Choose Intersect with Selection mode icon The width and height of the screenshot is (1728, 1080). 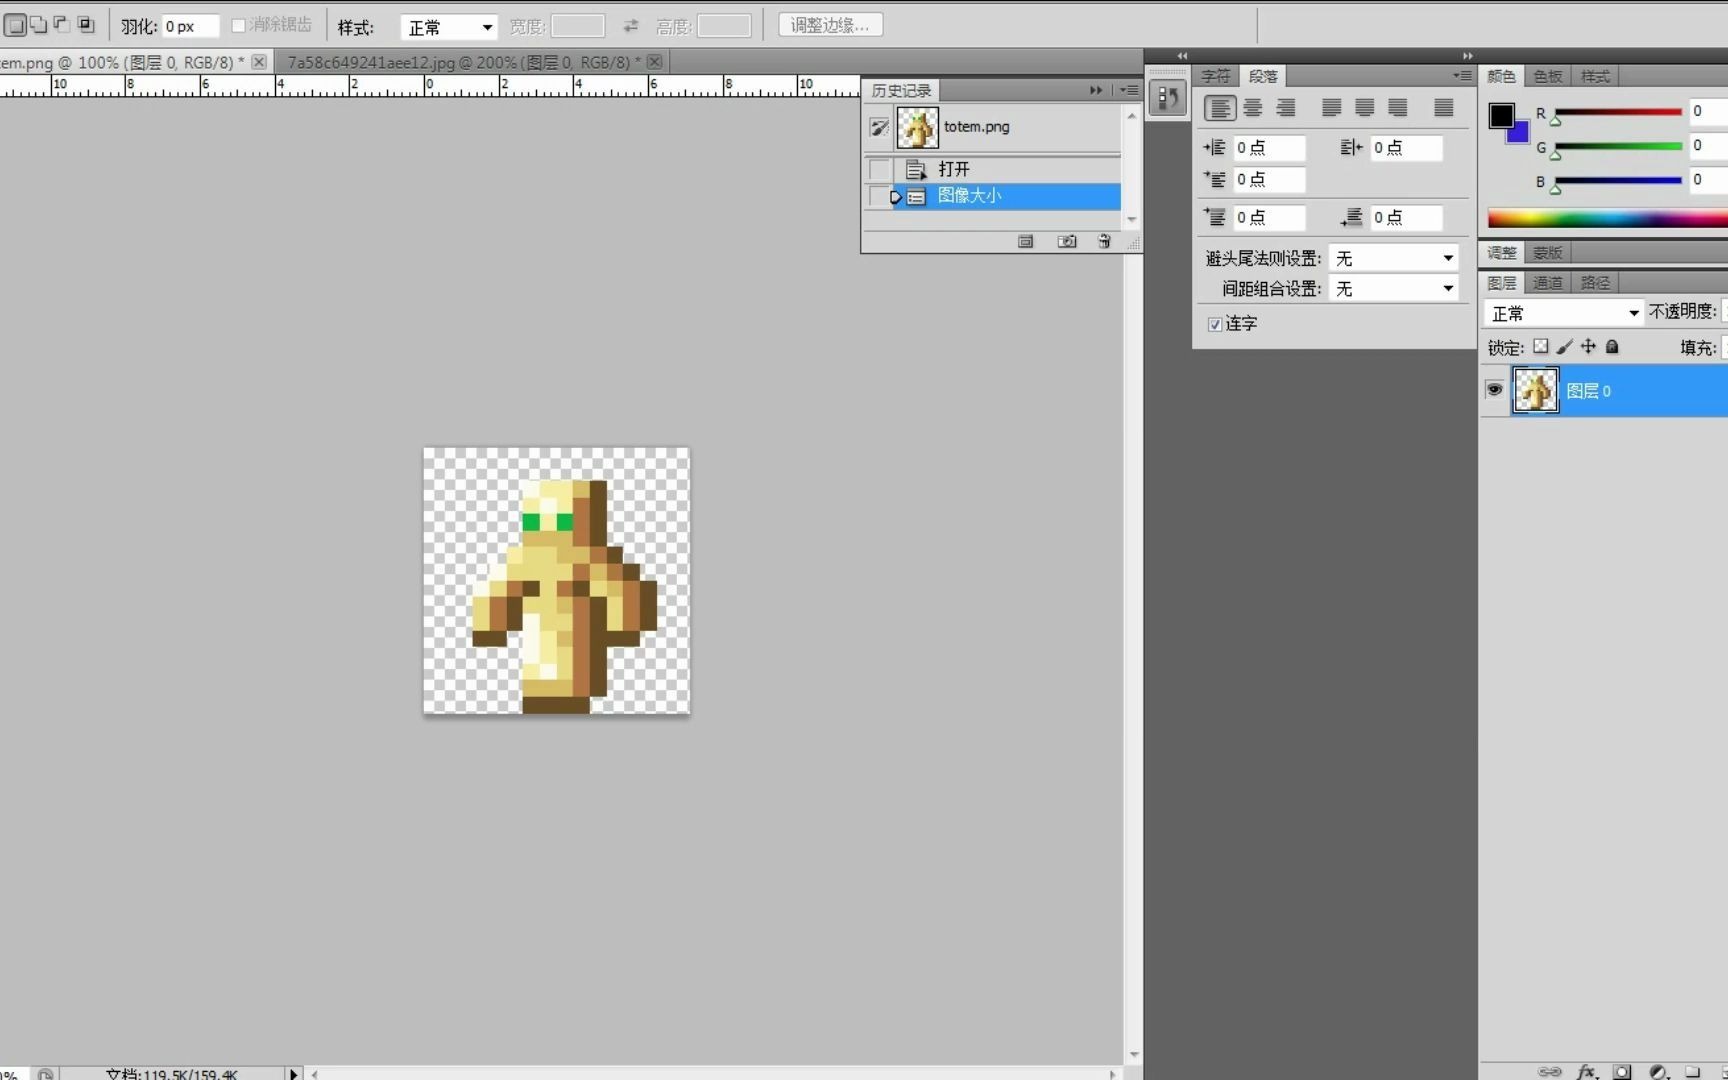click(86, 25)
